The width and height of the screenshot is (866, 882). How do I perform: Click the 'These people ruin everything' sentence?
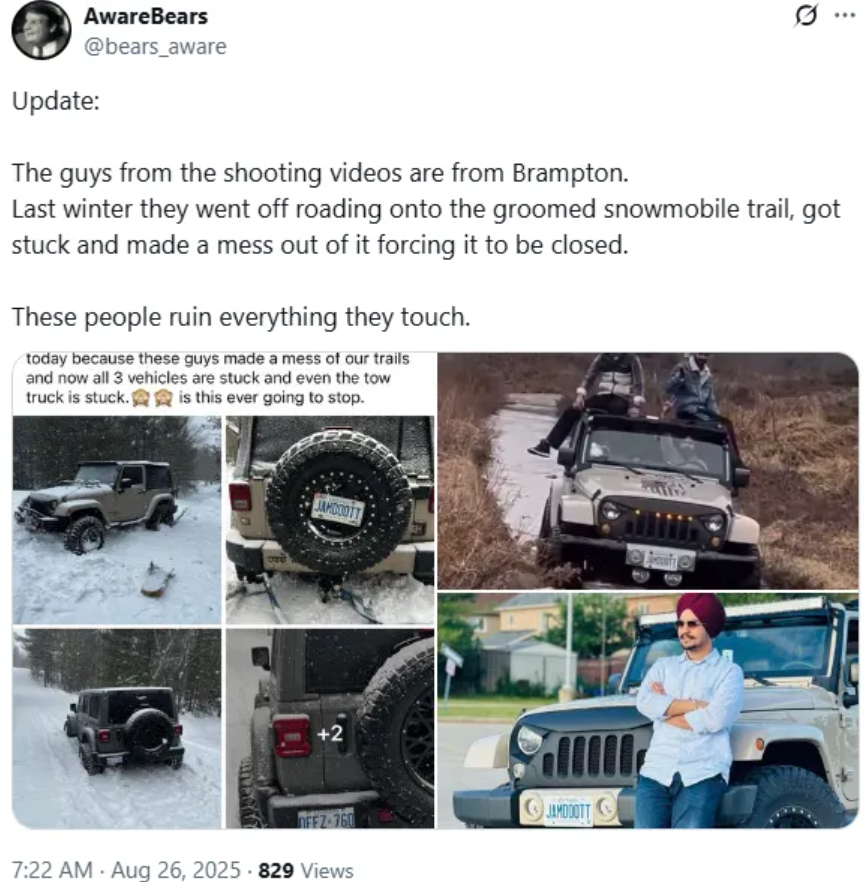(240, 317)
